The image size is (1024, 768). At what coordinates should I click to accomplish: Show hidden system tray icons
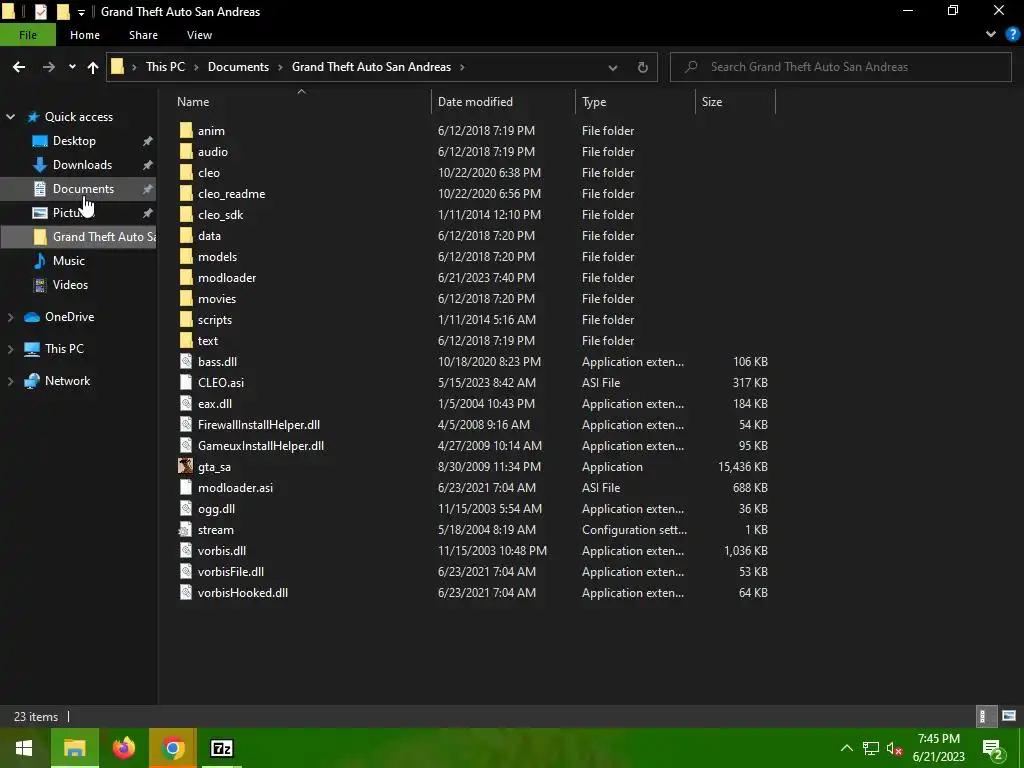click(x=846, y=748)
